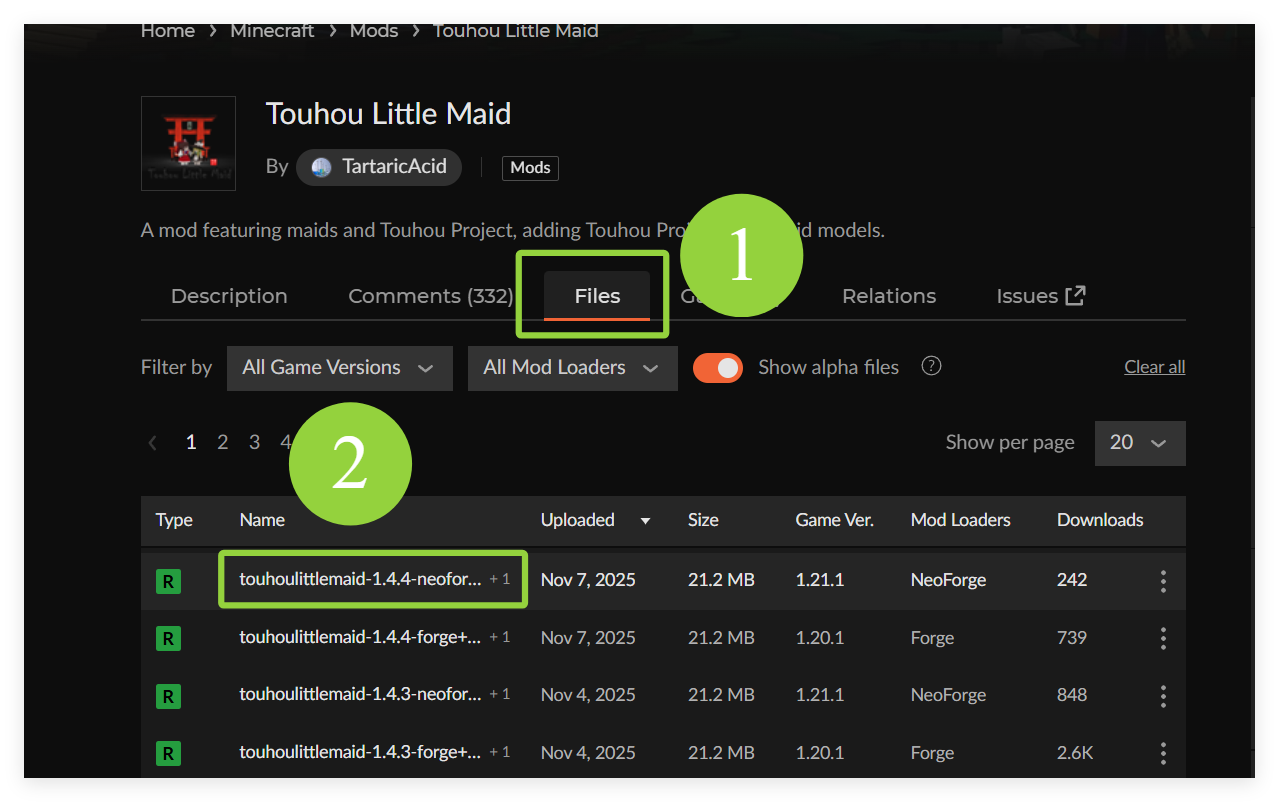Select the Files tab
The height and width of the screenshot is (802, 1279).
(x=597, y=296)
